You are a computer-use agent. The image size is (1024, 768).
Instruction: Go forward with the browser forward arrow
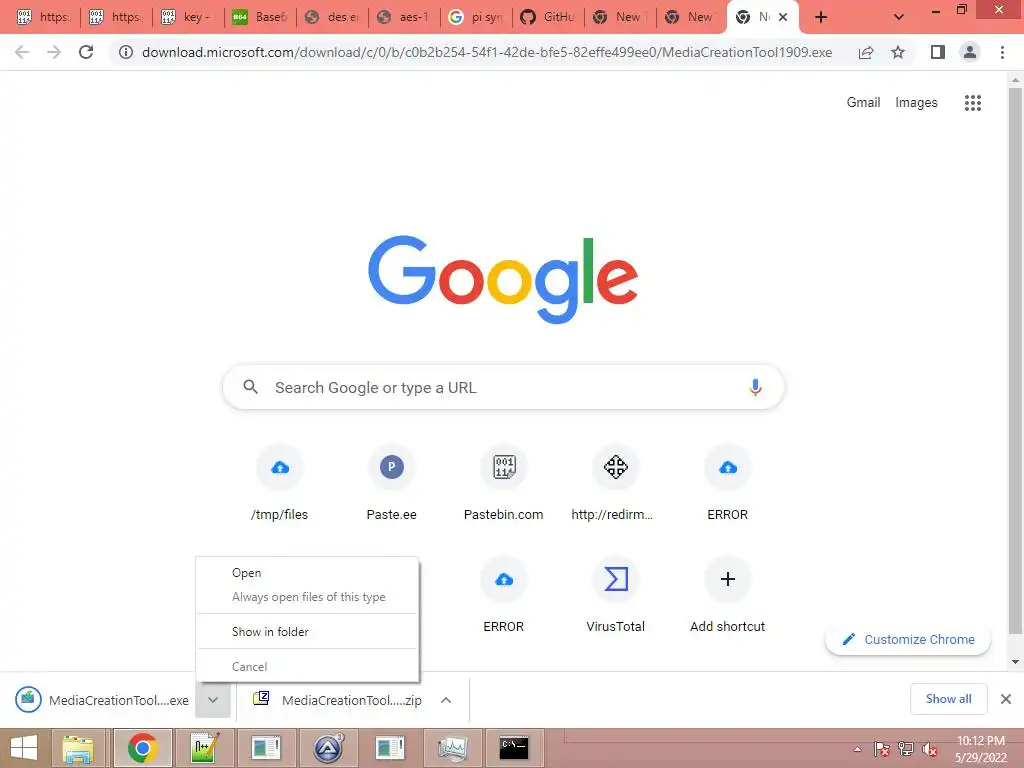click(54, 52)
